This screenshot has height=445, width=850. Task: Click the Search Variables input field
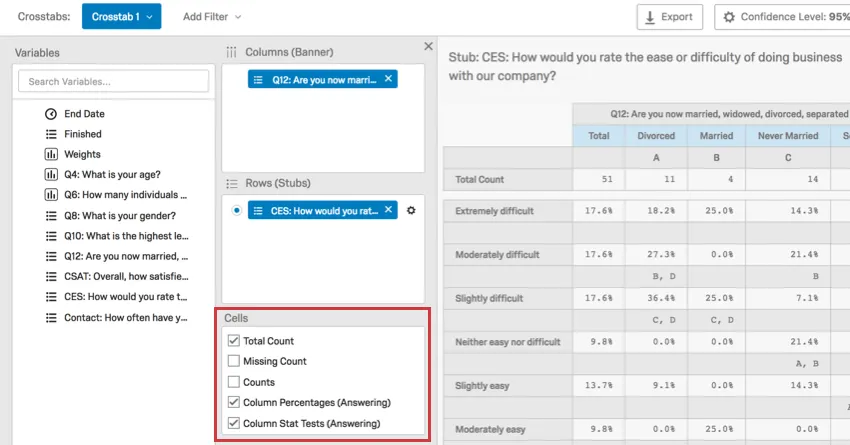[113, 81]
